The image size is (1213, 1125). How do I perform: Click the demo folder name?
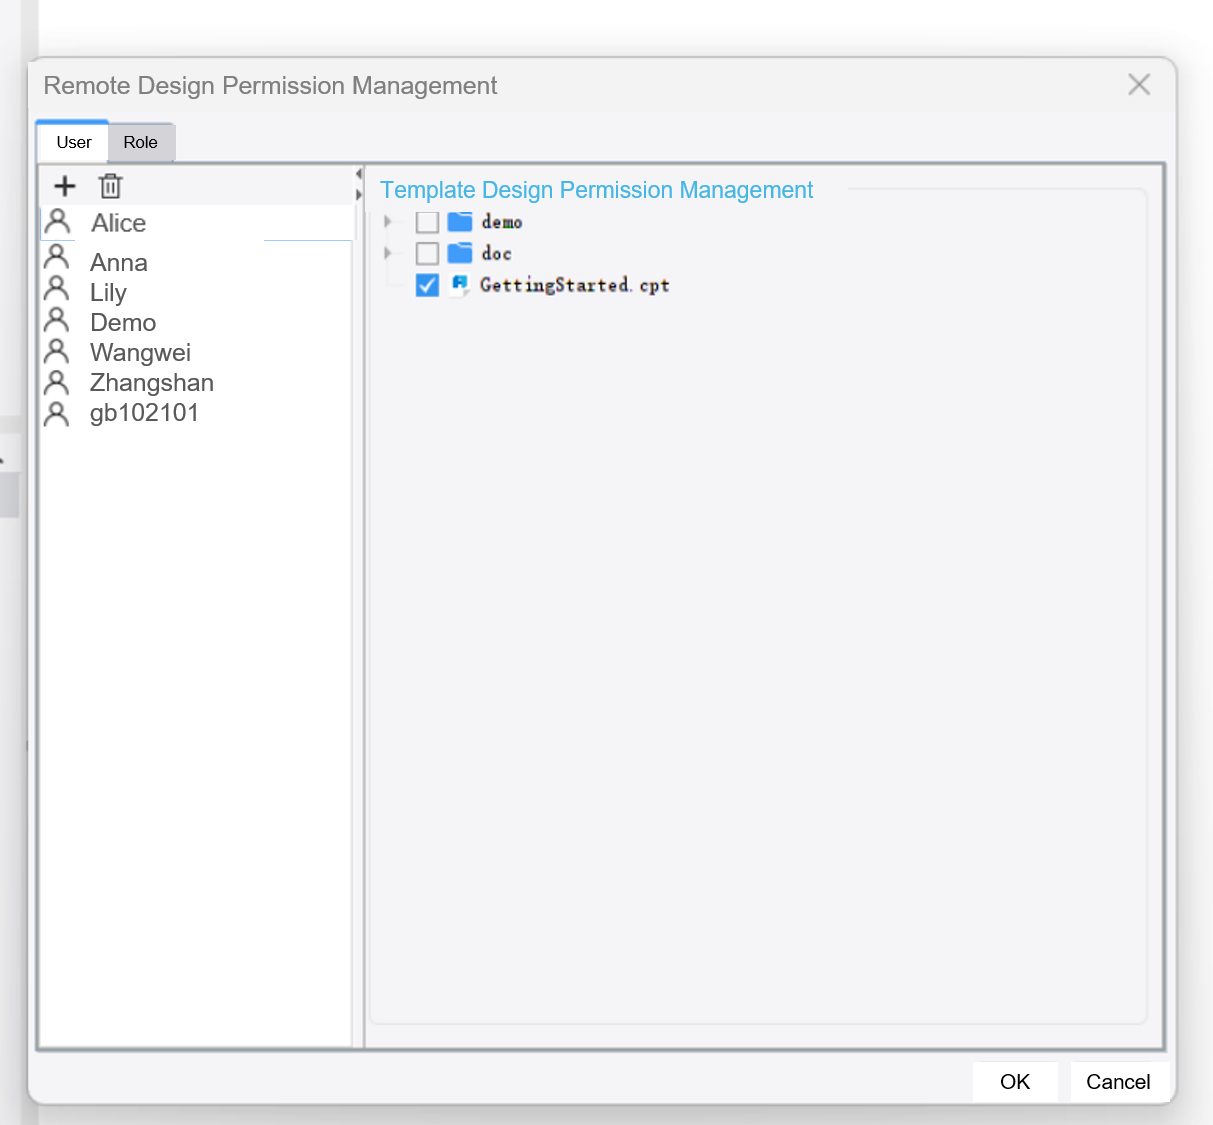tap(502, 222)
